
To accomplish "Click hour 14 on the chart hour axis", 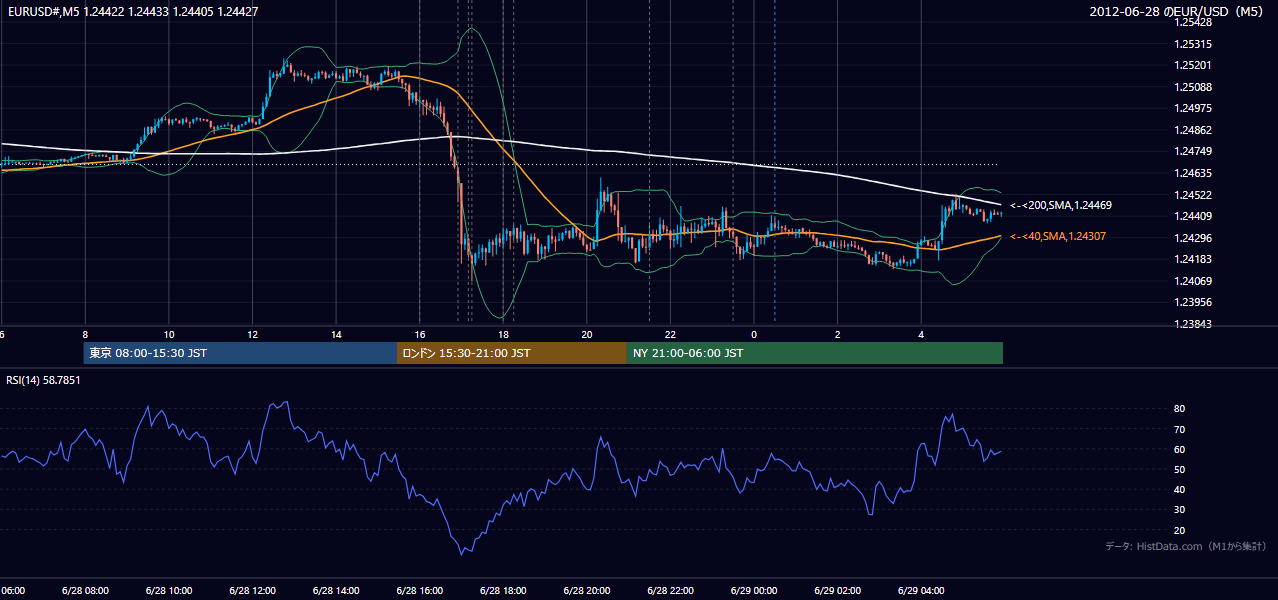I will (336, 334).
